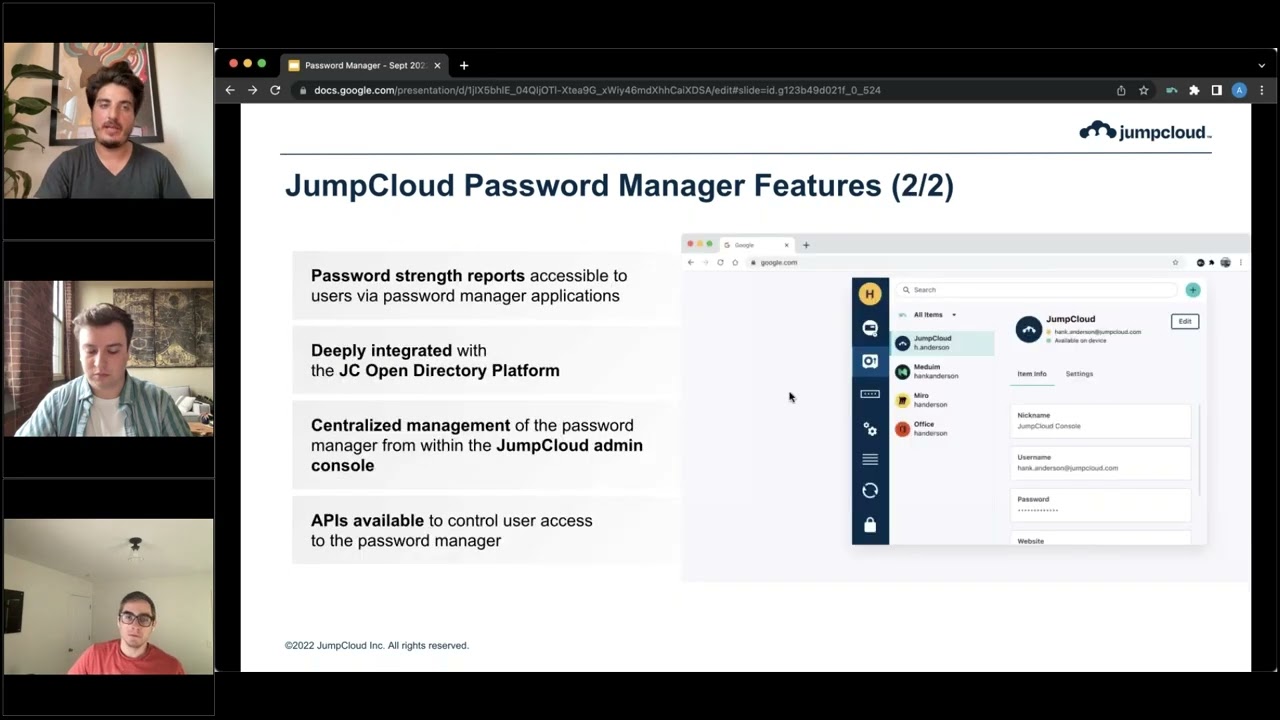
Task: Bookmark this page with the star icon
Action: (x=1144, y=90)
